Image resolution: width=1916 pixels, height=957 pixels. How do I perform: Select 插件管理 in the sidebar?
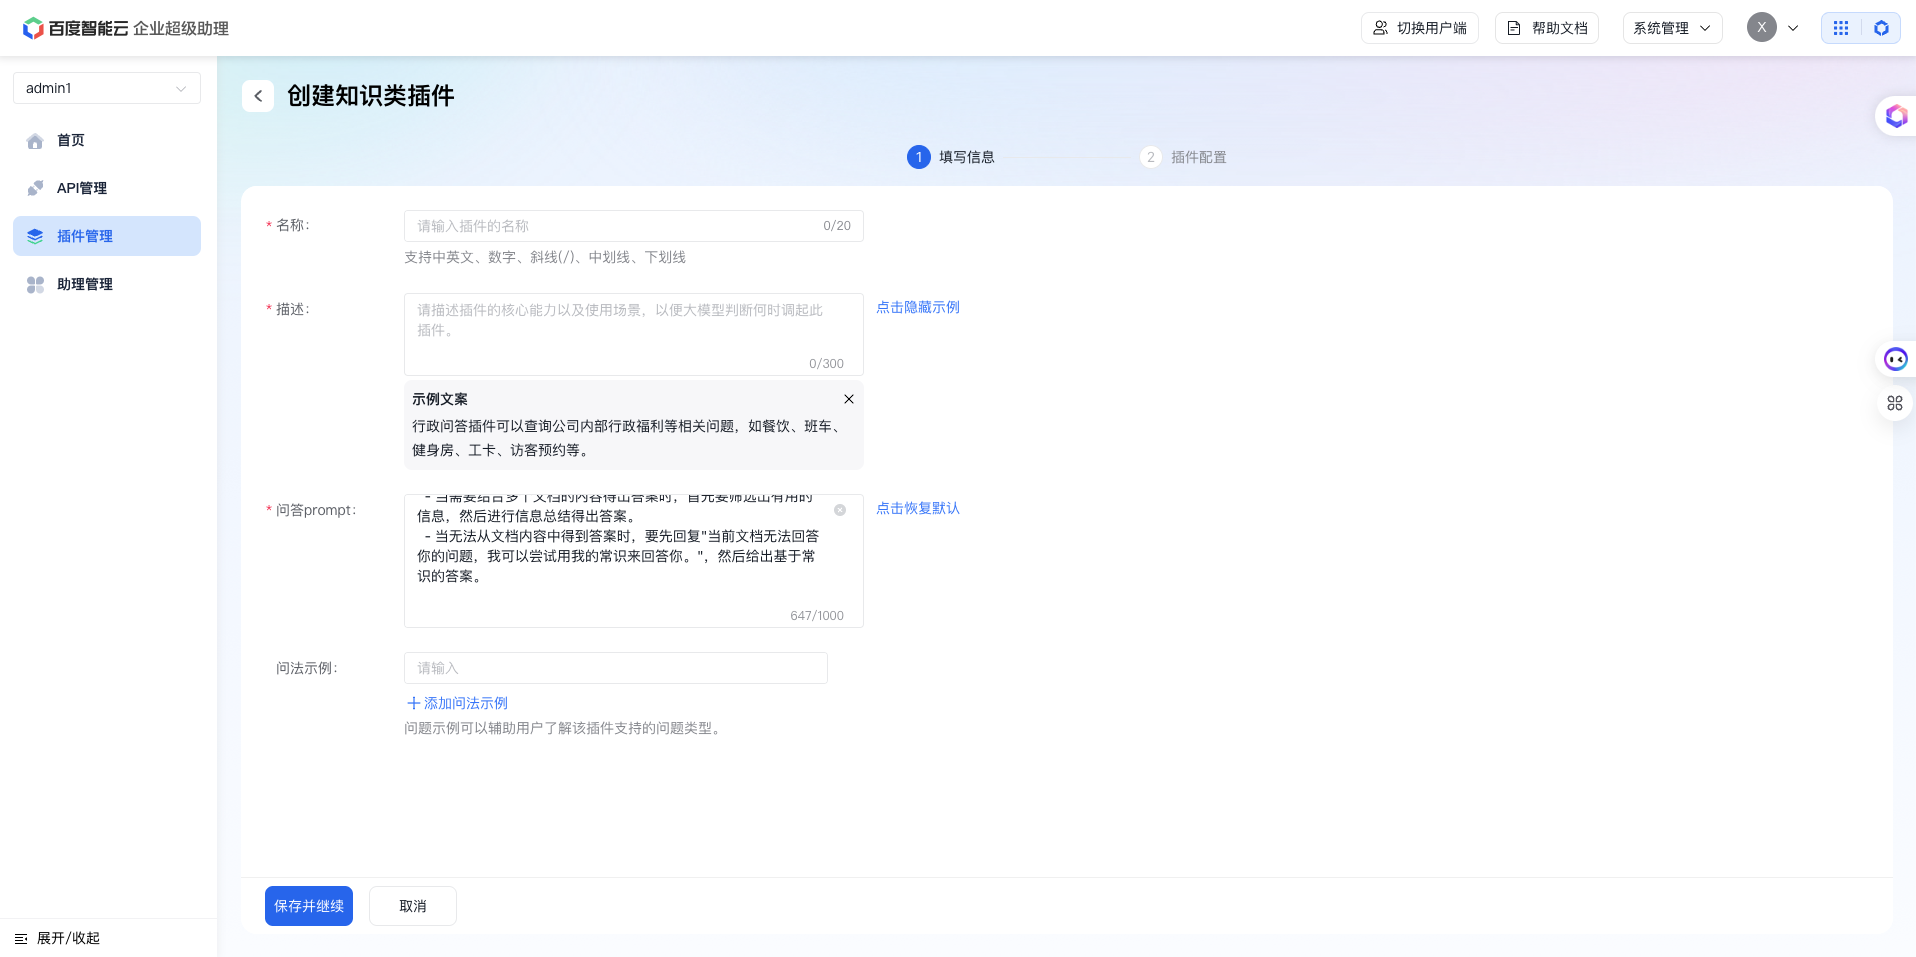pos(107,236)
